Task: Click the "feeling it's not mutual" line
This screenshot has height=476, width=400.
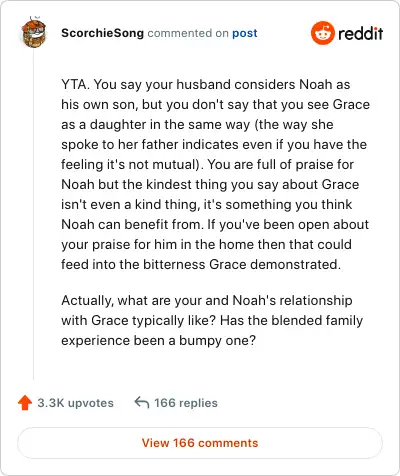Action: [x=207, y=164]
